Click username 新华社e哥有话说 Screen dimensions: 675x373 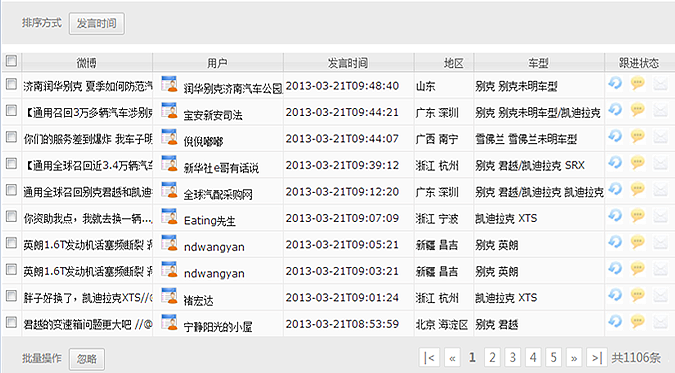[221, 168]
